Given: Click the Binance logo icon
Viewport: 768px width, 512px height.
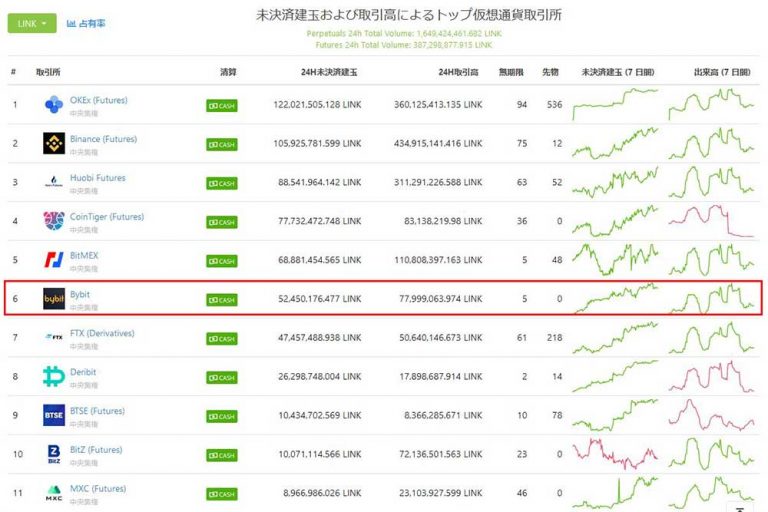Looking at the screenshot, I should [x=54, y=144].
